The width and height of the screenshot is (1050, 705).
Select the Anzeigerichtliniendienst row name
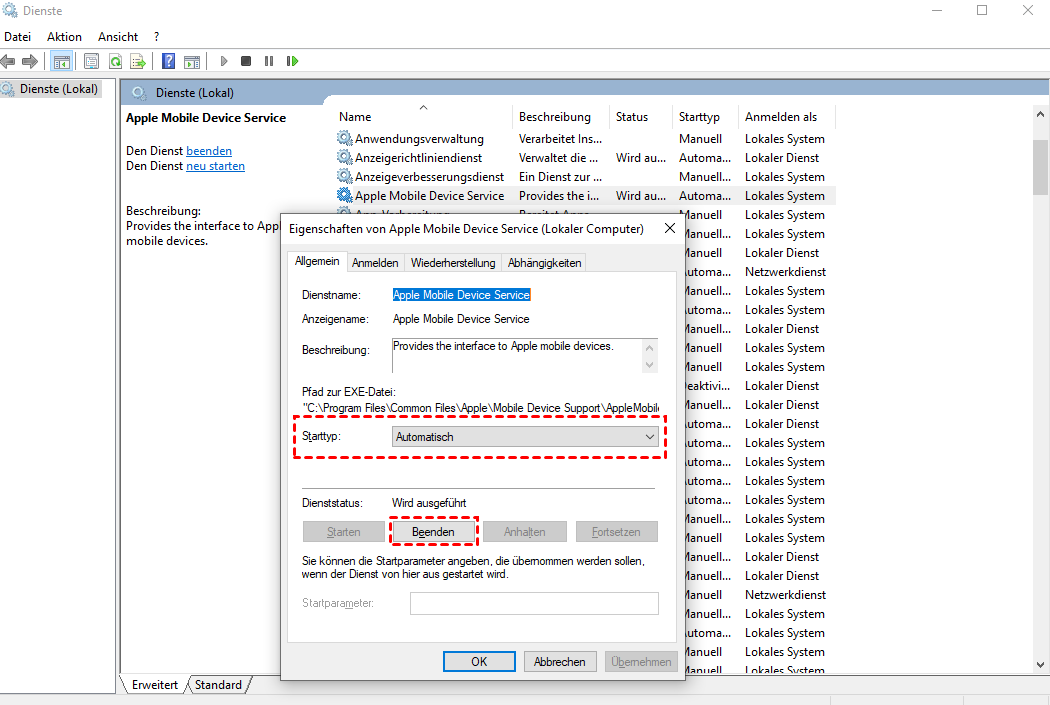[419, 157]
